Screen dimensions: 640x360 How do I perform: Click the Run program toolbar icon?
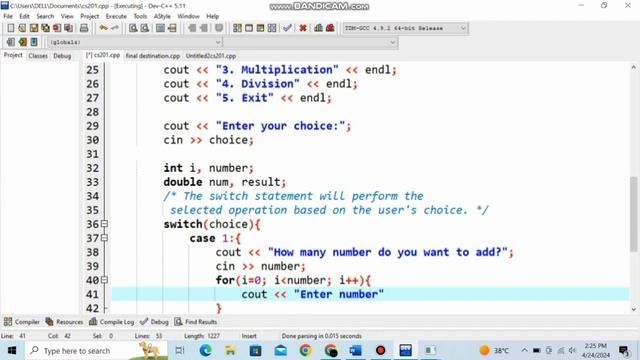click(249, 28)
